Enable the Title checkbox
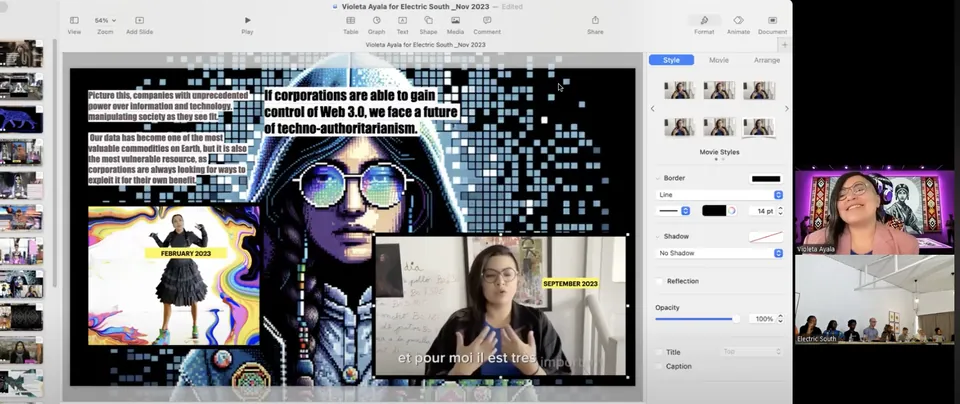960x404 pixels. click(659, 352)
